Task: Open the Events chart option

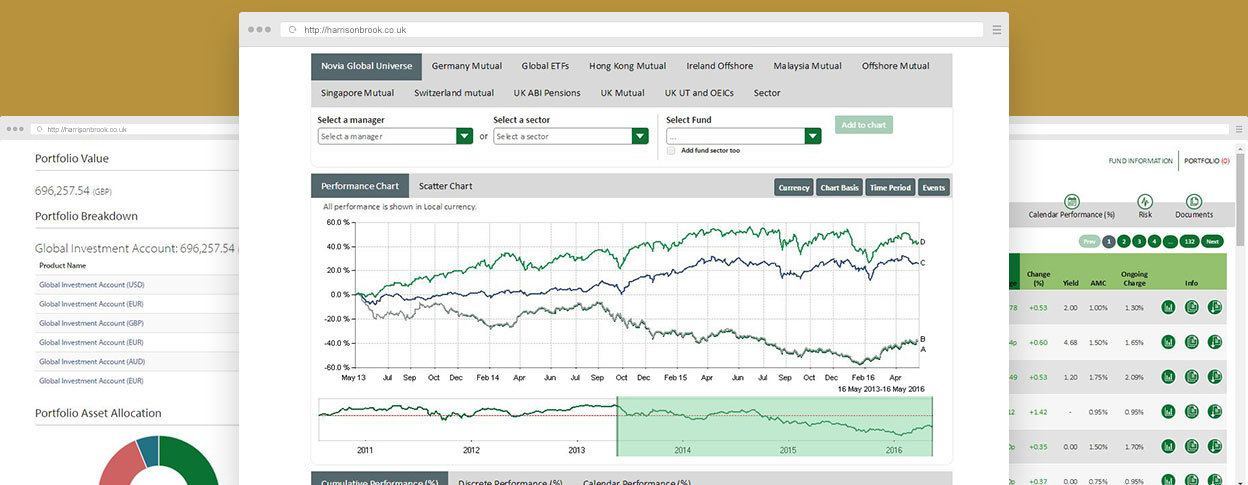Action: [934, 187]
